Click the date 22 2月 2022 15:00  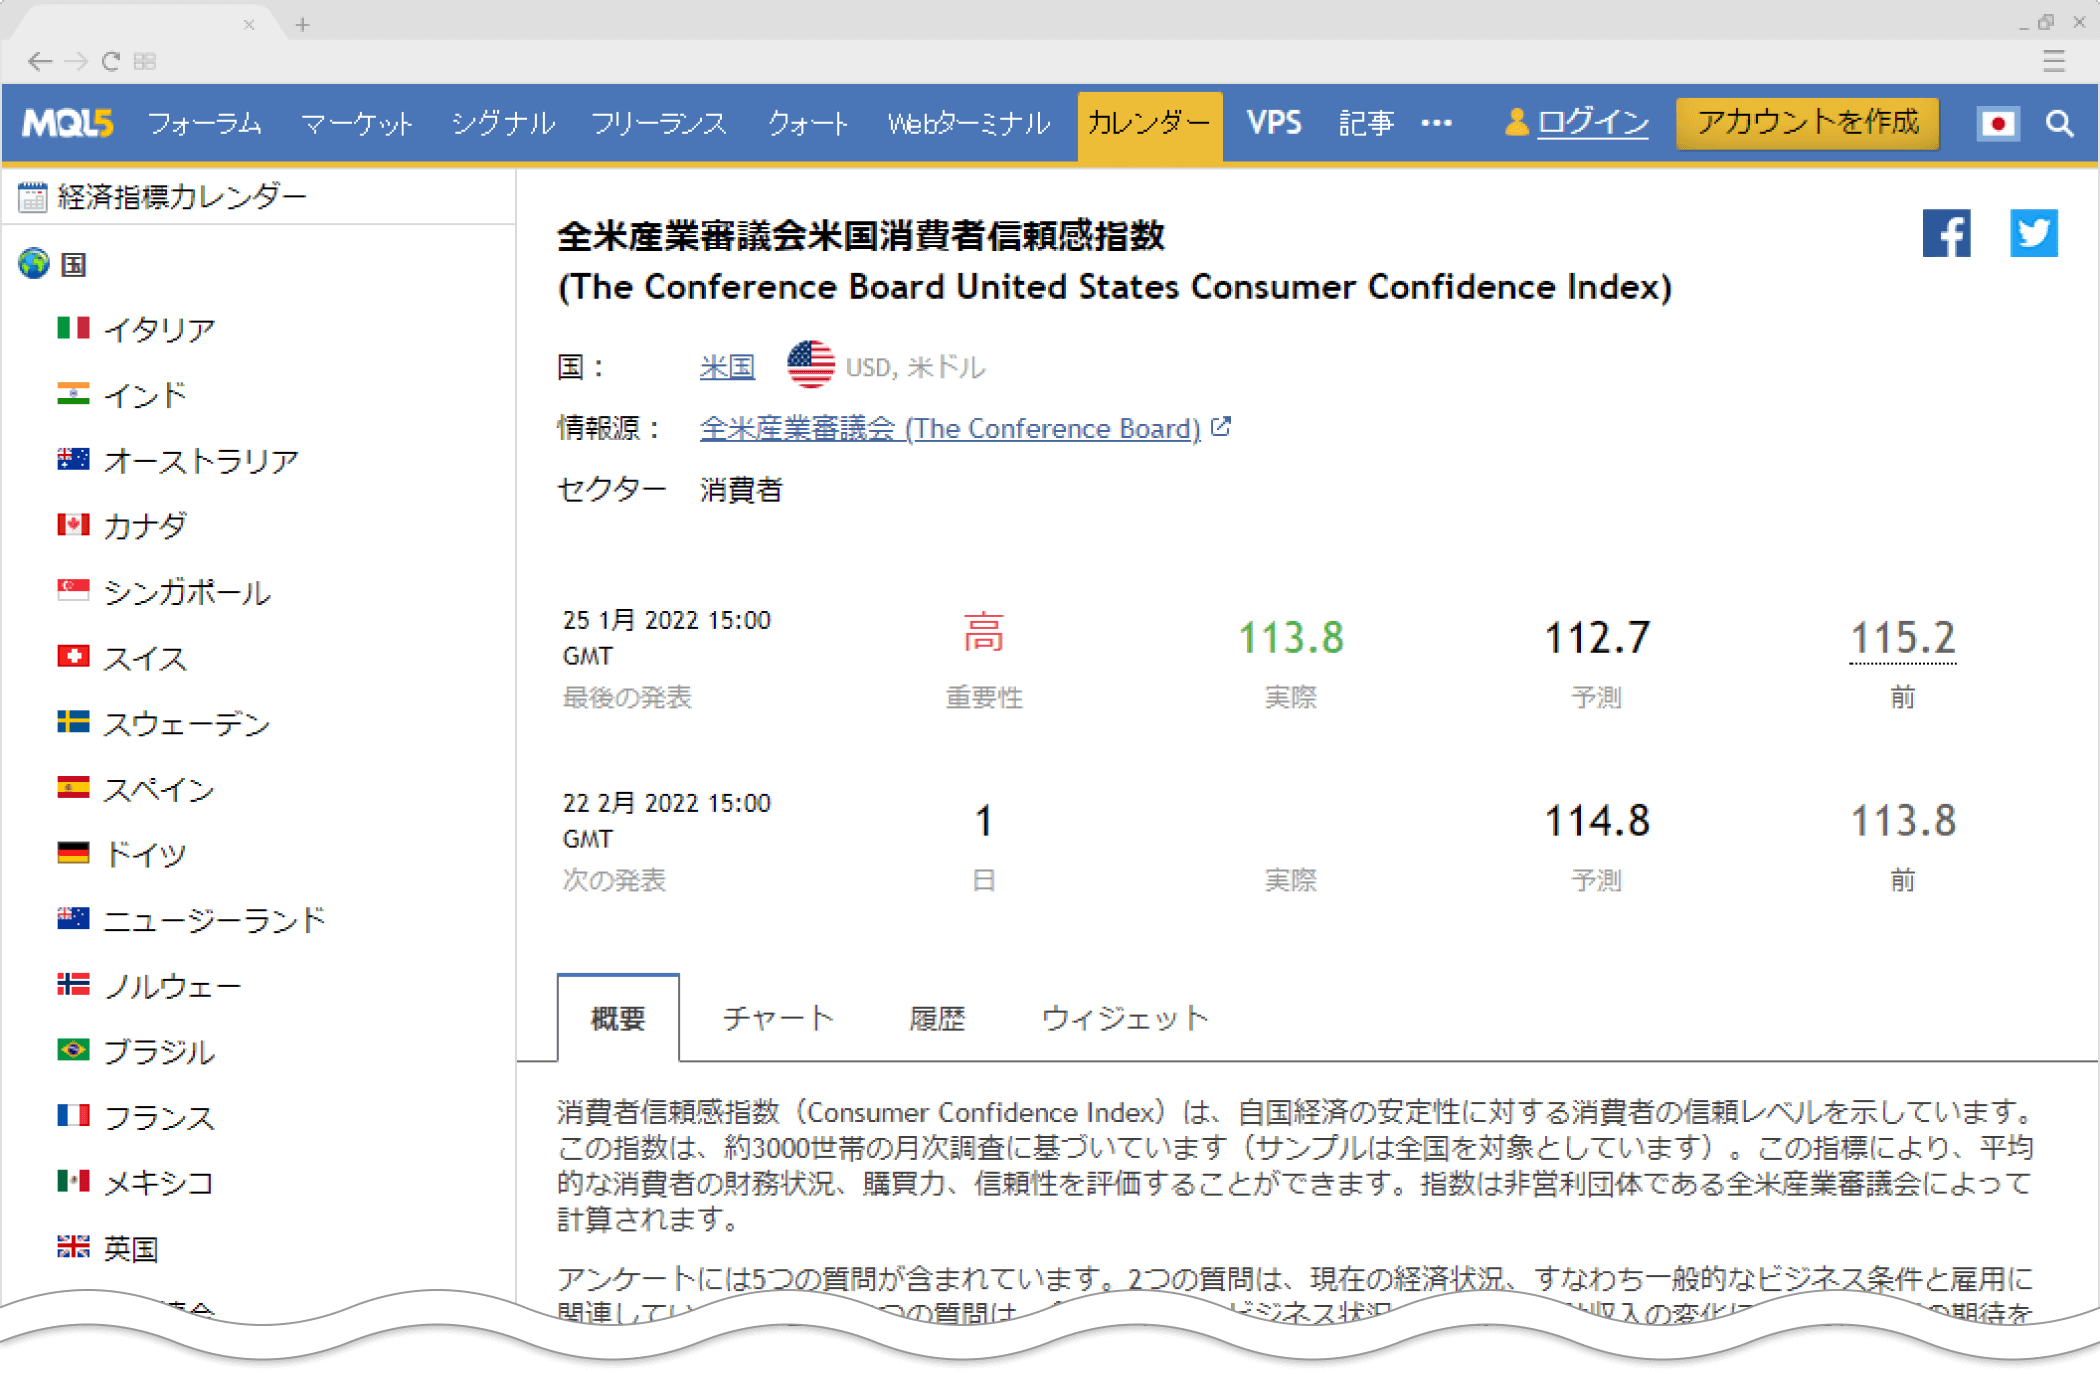[x=667, y=803]
